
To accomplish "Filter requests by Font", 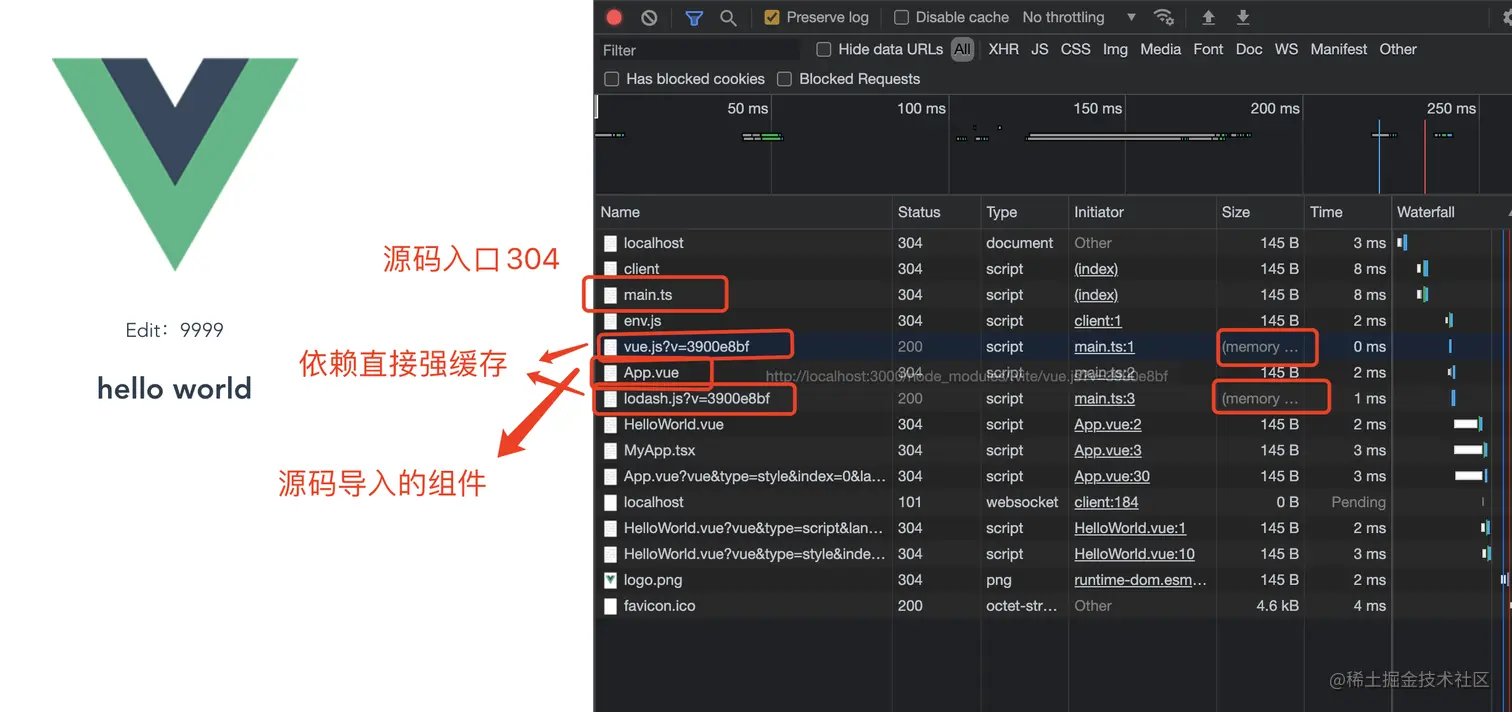I will [1208, 49].
